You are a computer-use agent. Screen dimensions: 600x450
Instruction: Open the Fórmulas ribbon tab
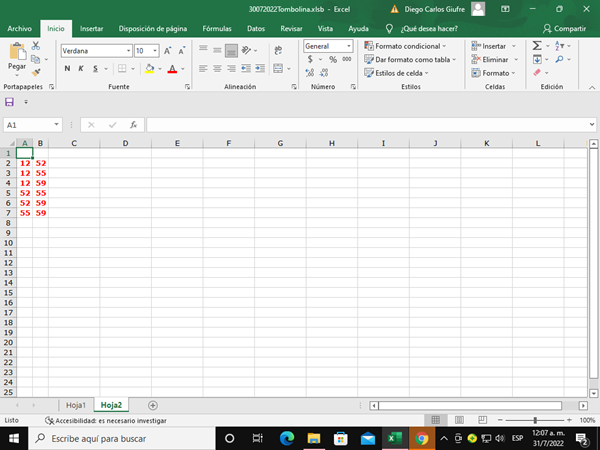(x=215, y=29)
